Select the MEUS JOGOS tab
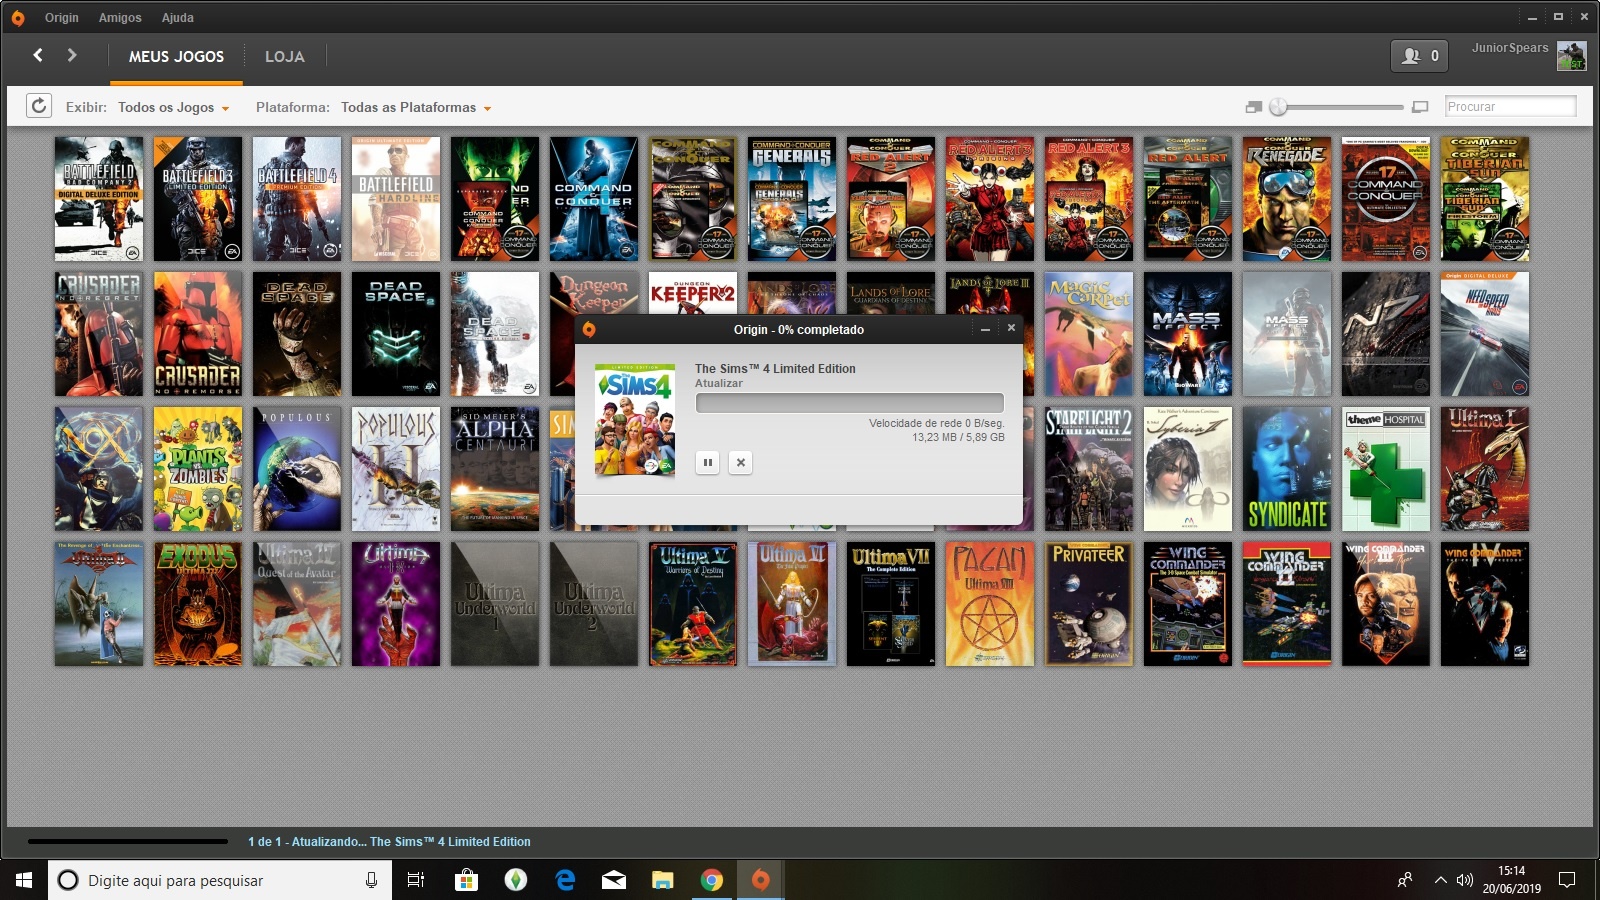 [x=176, y=57]
